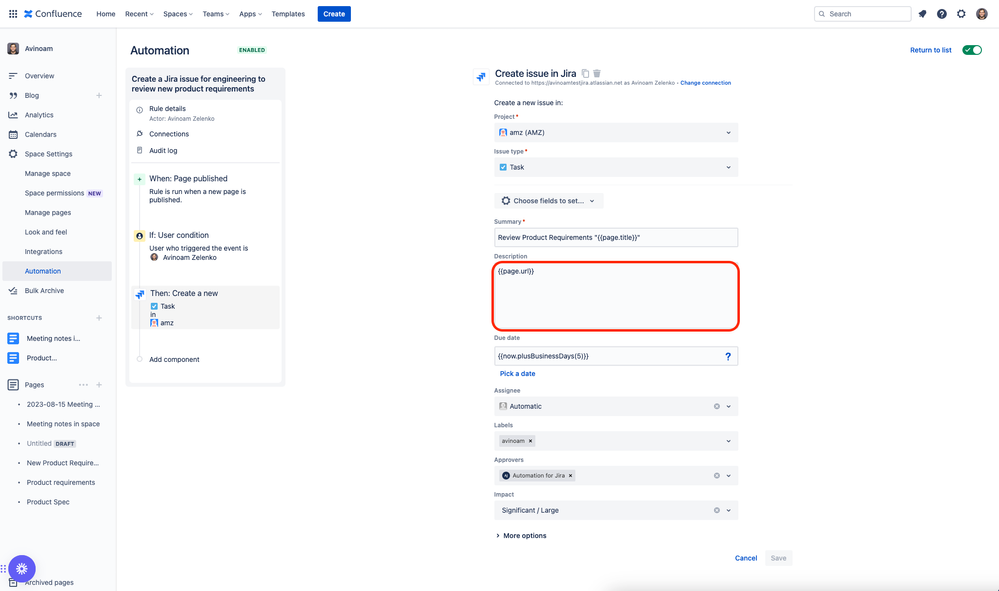Image resolution: width=999 pixels, height=591 pixels.
Task: Open the Project dropdown amz (AMZ)
Action: pyautogui.click(x=615, y=132)
